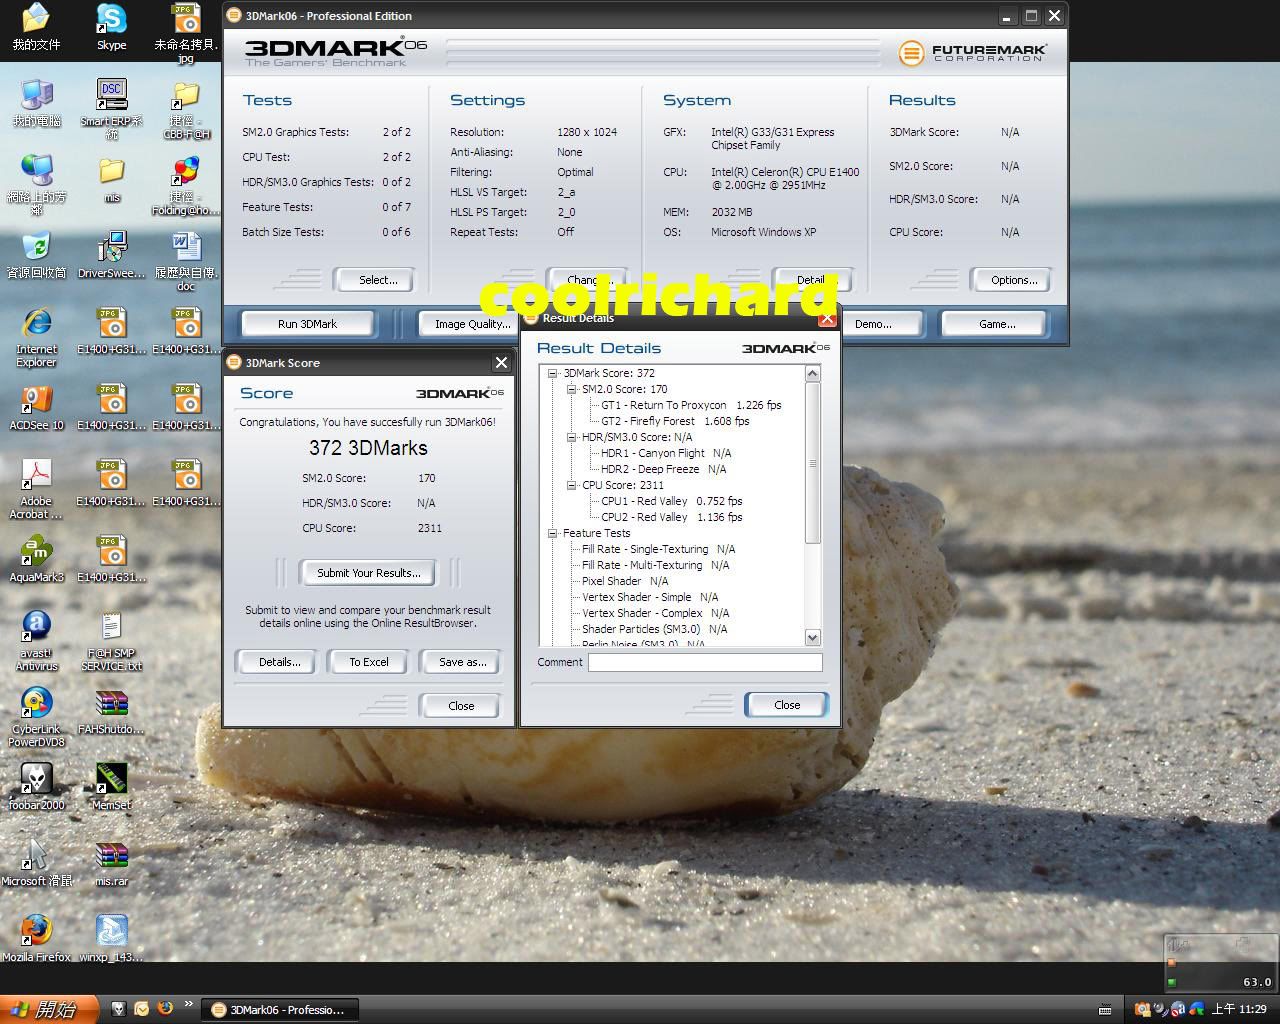This screenshot has height=1024, width=1280.
Task: Export score with To Excel button
Action: [x=368, y=662]
